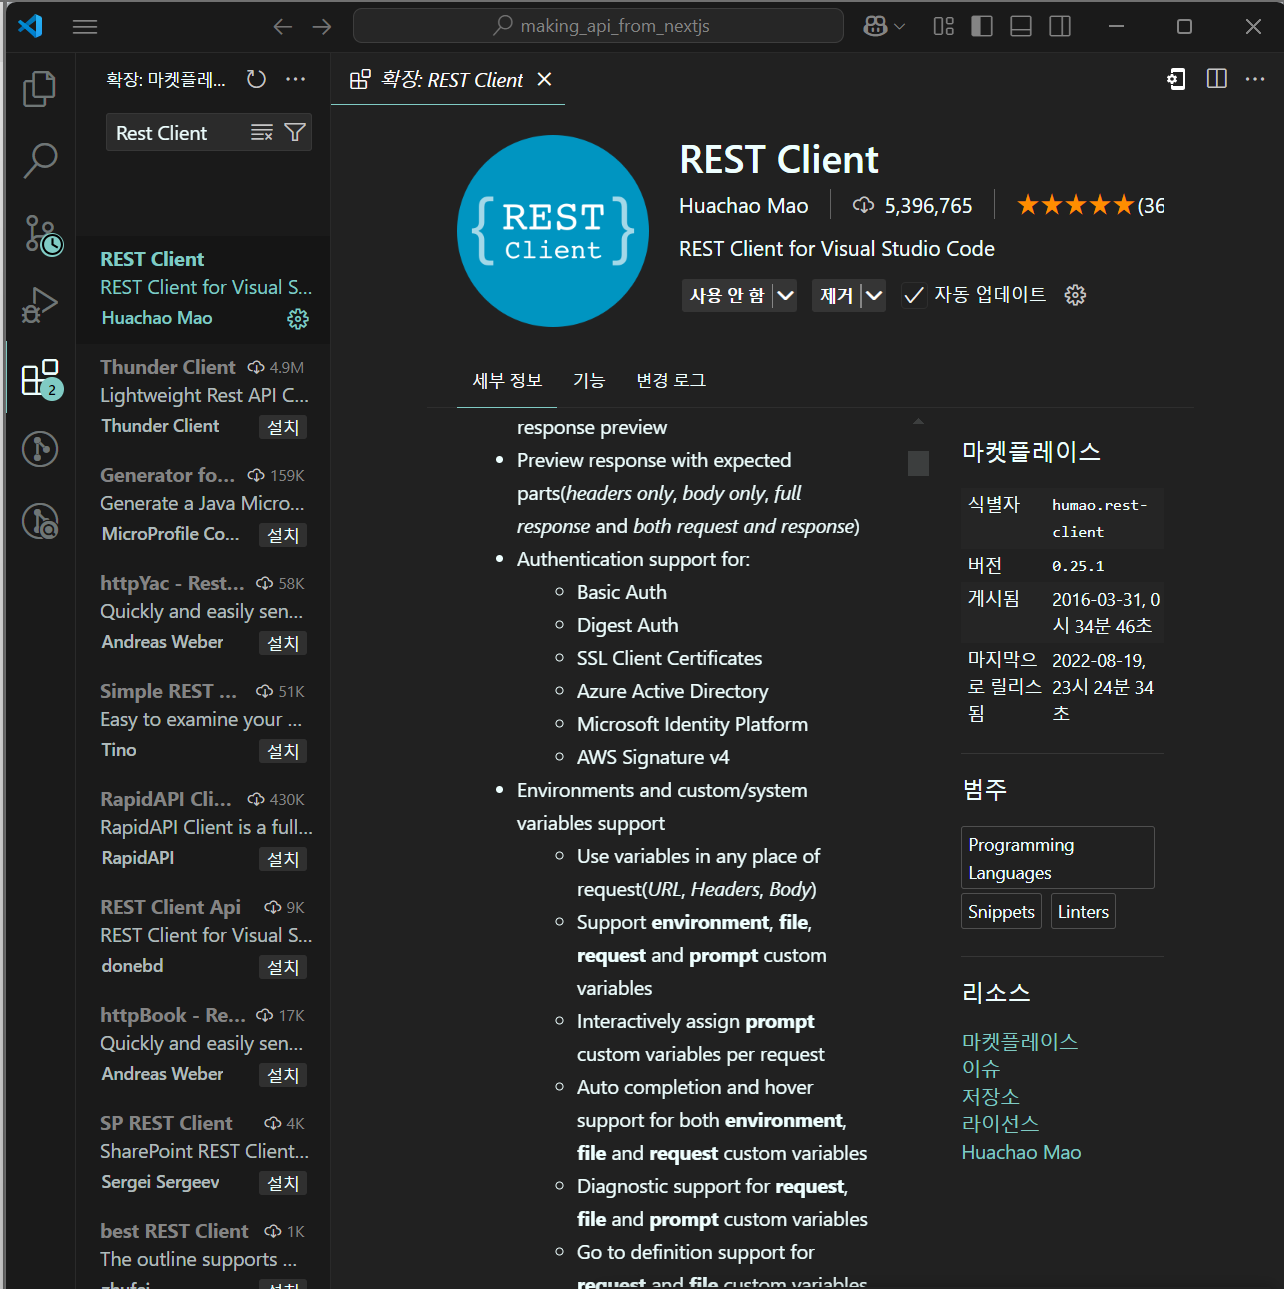This screenshot has width=1284, height=1289.
Task: Open extension manage gear beside auto update
Action: tap(1075, 295)
